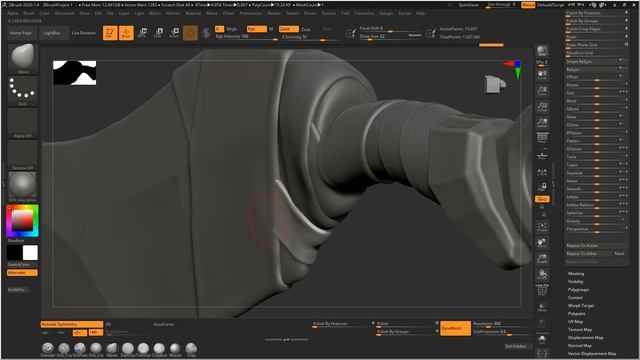Click the camera view head thumbnail
Screen dimensions: 640x360
click(496, 84)
